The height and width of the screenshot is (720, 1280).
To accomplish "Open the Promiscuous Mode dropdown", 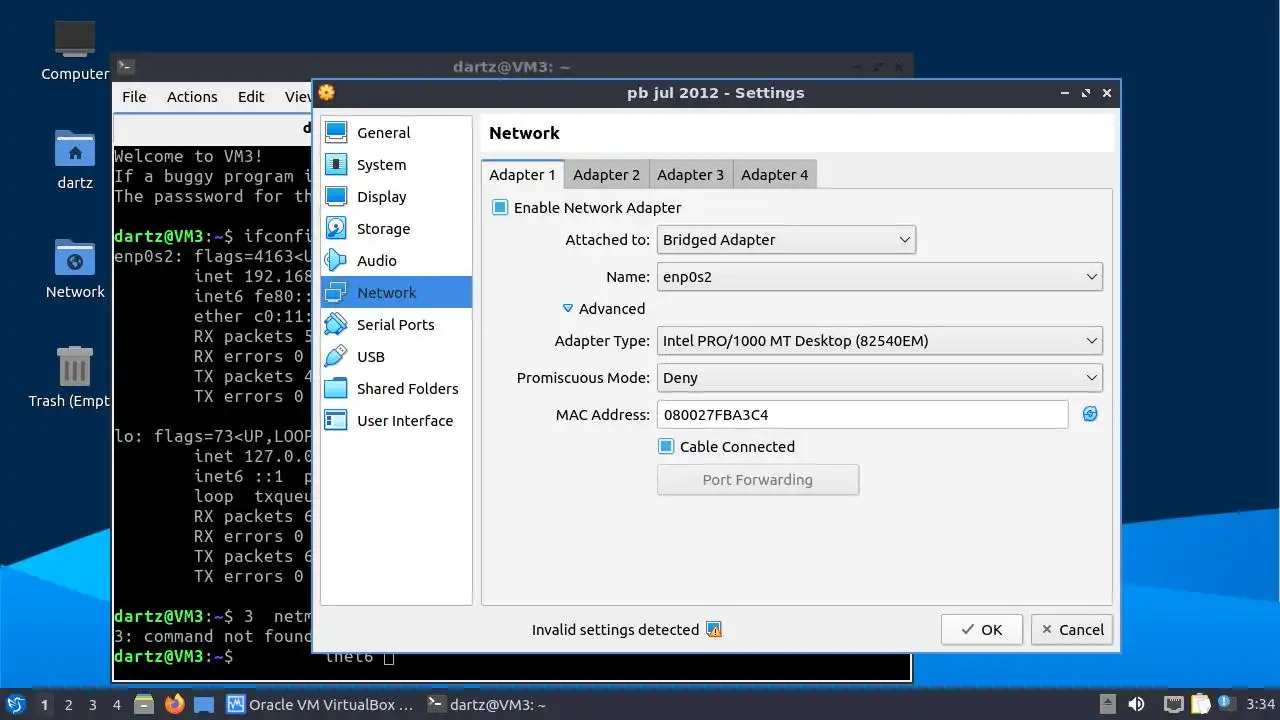I will (880, 378).
